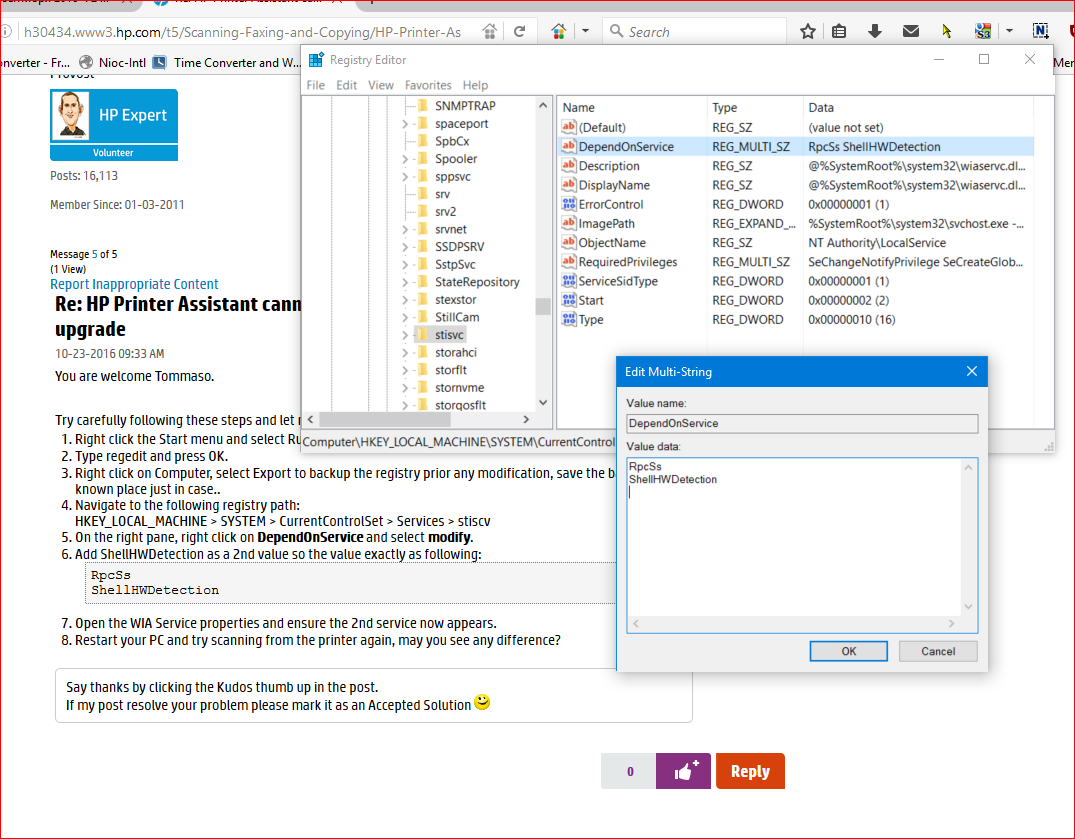Select the SpbCx key folder
The height and width of the screenshot is (839, 1075).
click(x=452, y=141)
